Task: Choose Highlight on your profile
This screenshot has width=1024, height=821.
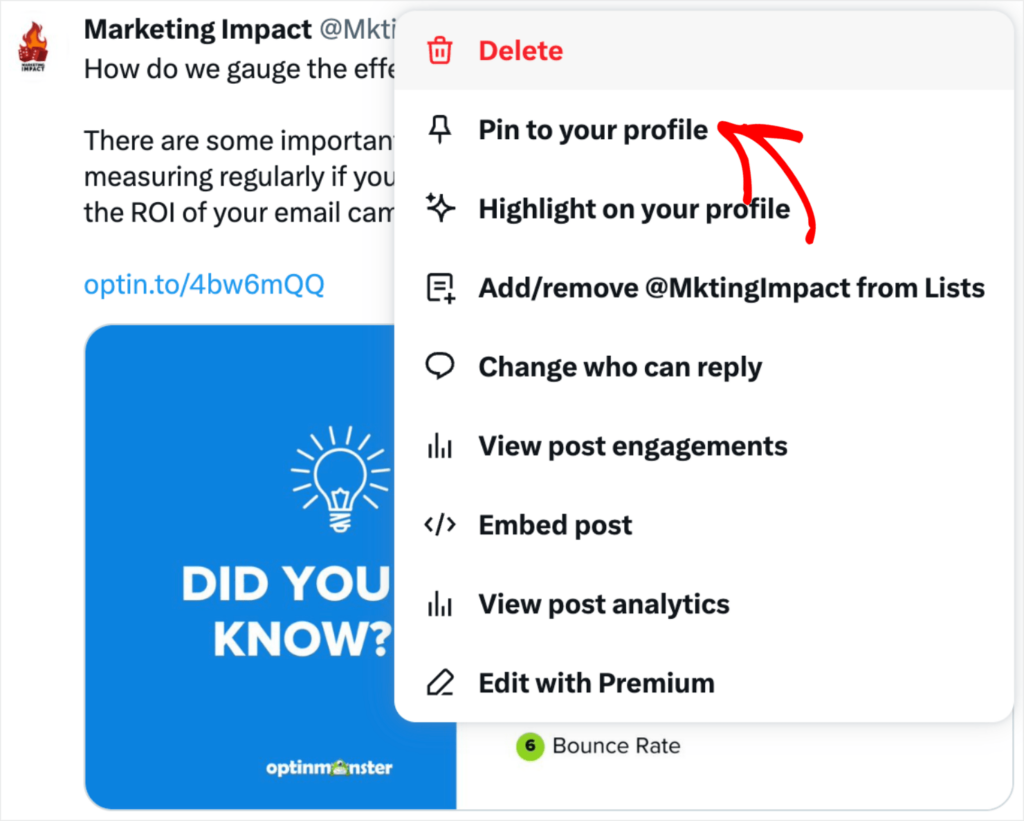Action: pos(633,208)
